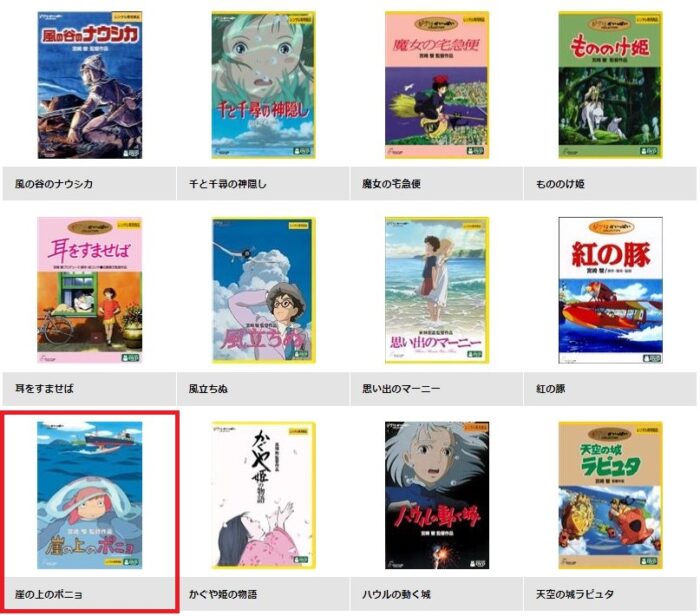Select the ハウルの動く城 title text
The height and width of the screenshot is (616, 700).
click(396, 594)
